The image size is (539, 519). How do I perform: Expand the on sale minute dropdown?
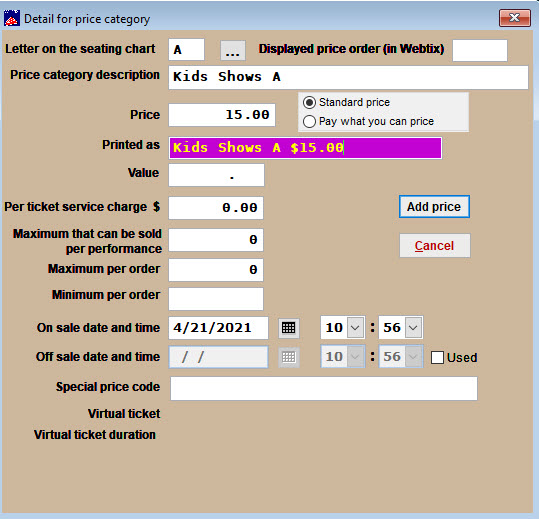[413, 328]
